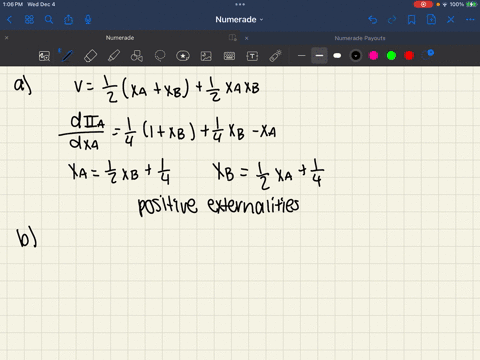Select the red pen color

(409, 56)
